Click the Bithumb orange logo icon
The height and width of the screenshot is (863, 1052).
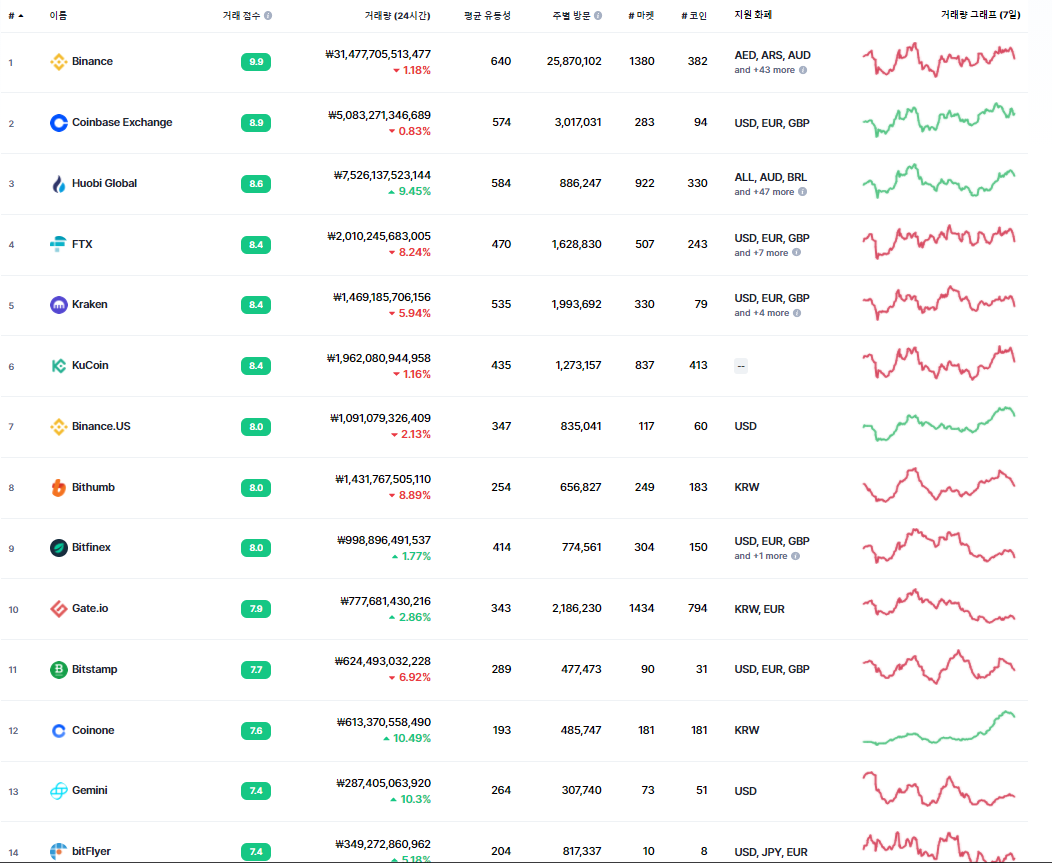(x=58, y=487)
